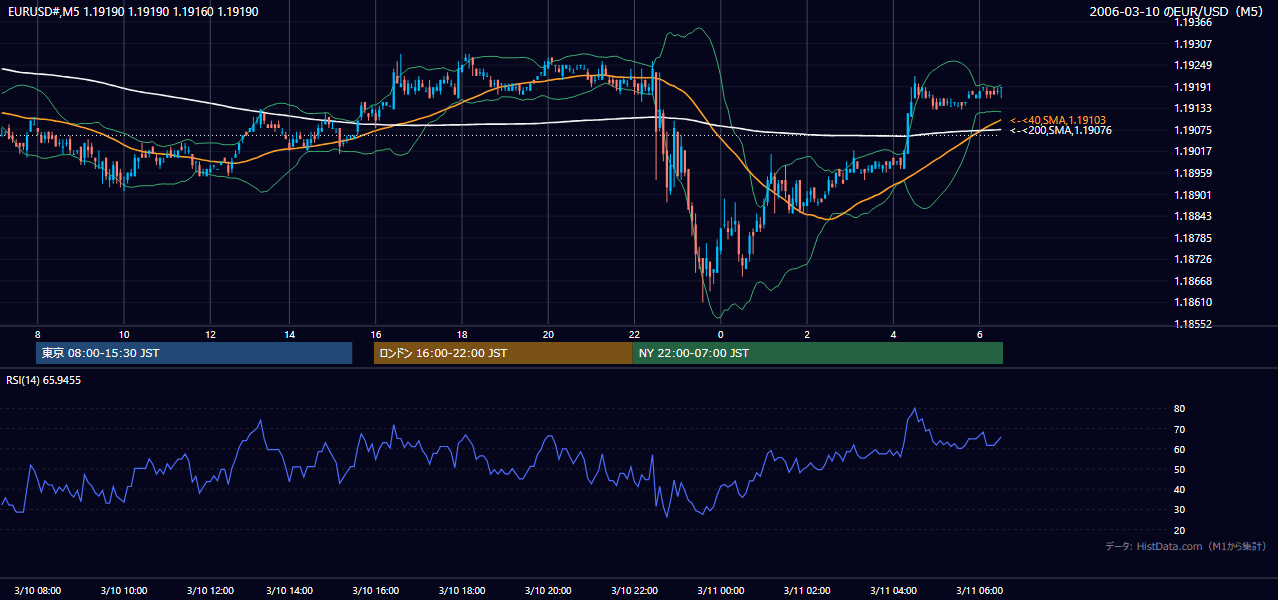
Task: Click the 3/10 16:00 bottom time label
Action: (x=376, y=590)
